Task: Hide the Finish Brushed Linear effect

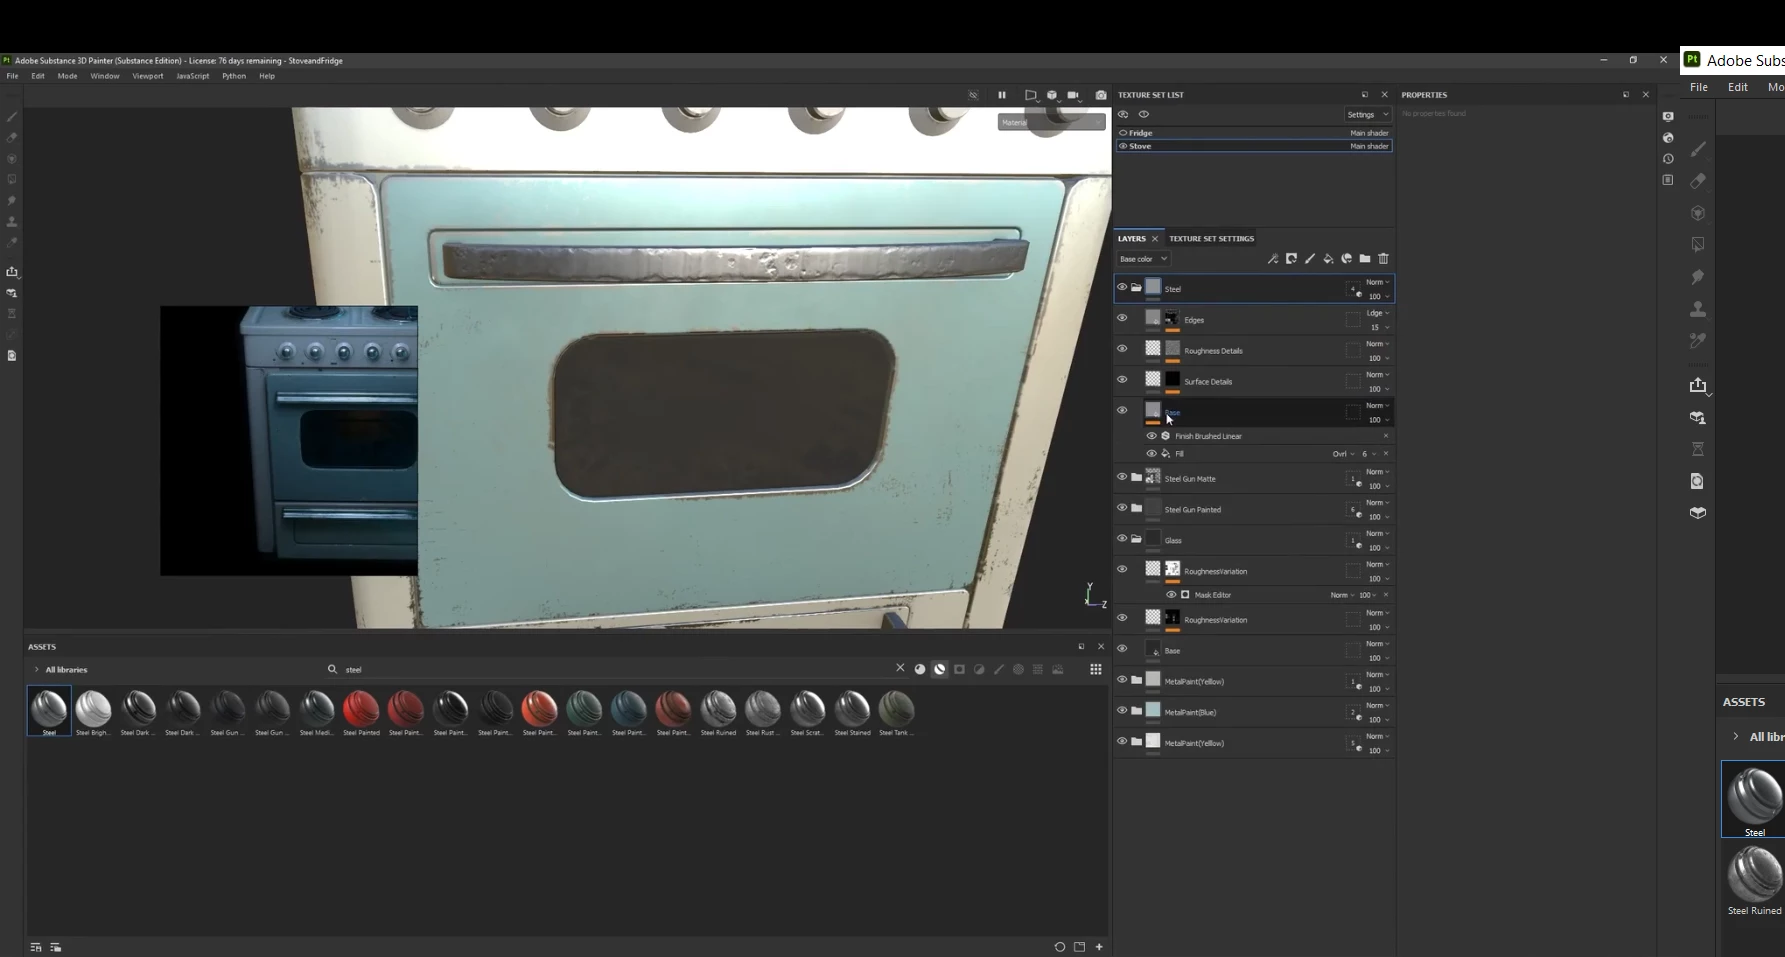Action: (x=1151, y=436)
